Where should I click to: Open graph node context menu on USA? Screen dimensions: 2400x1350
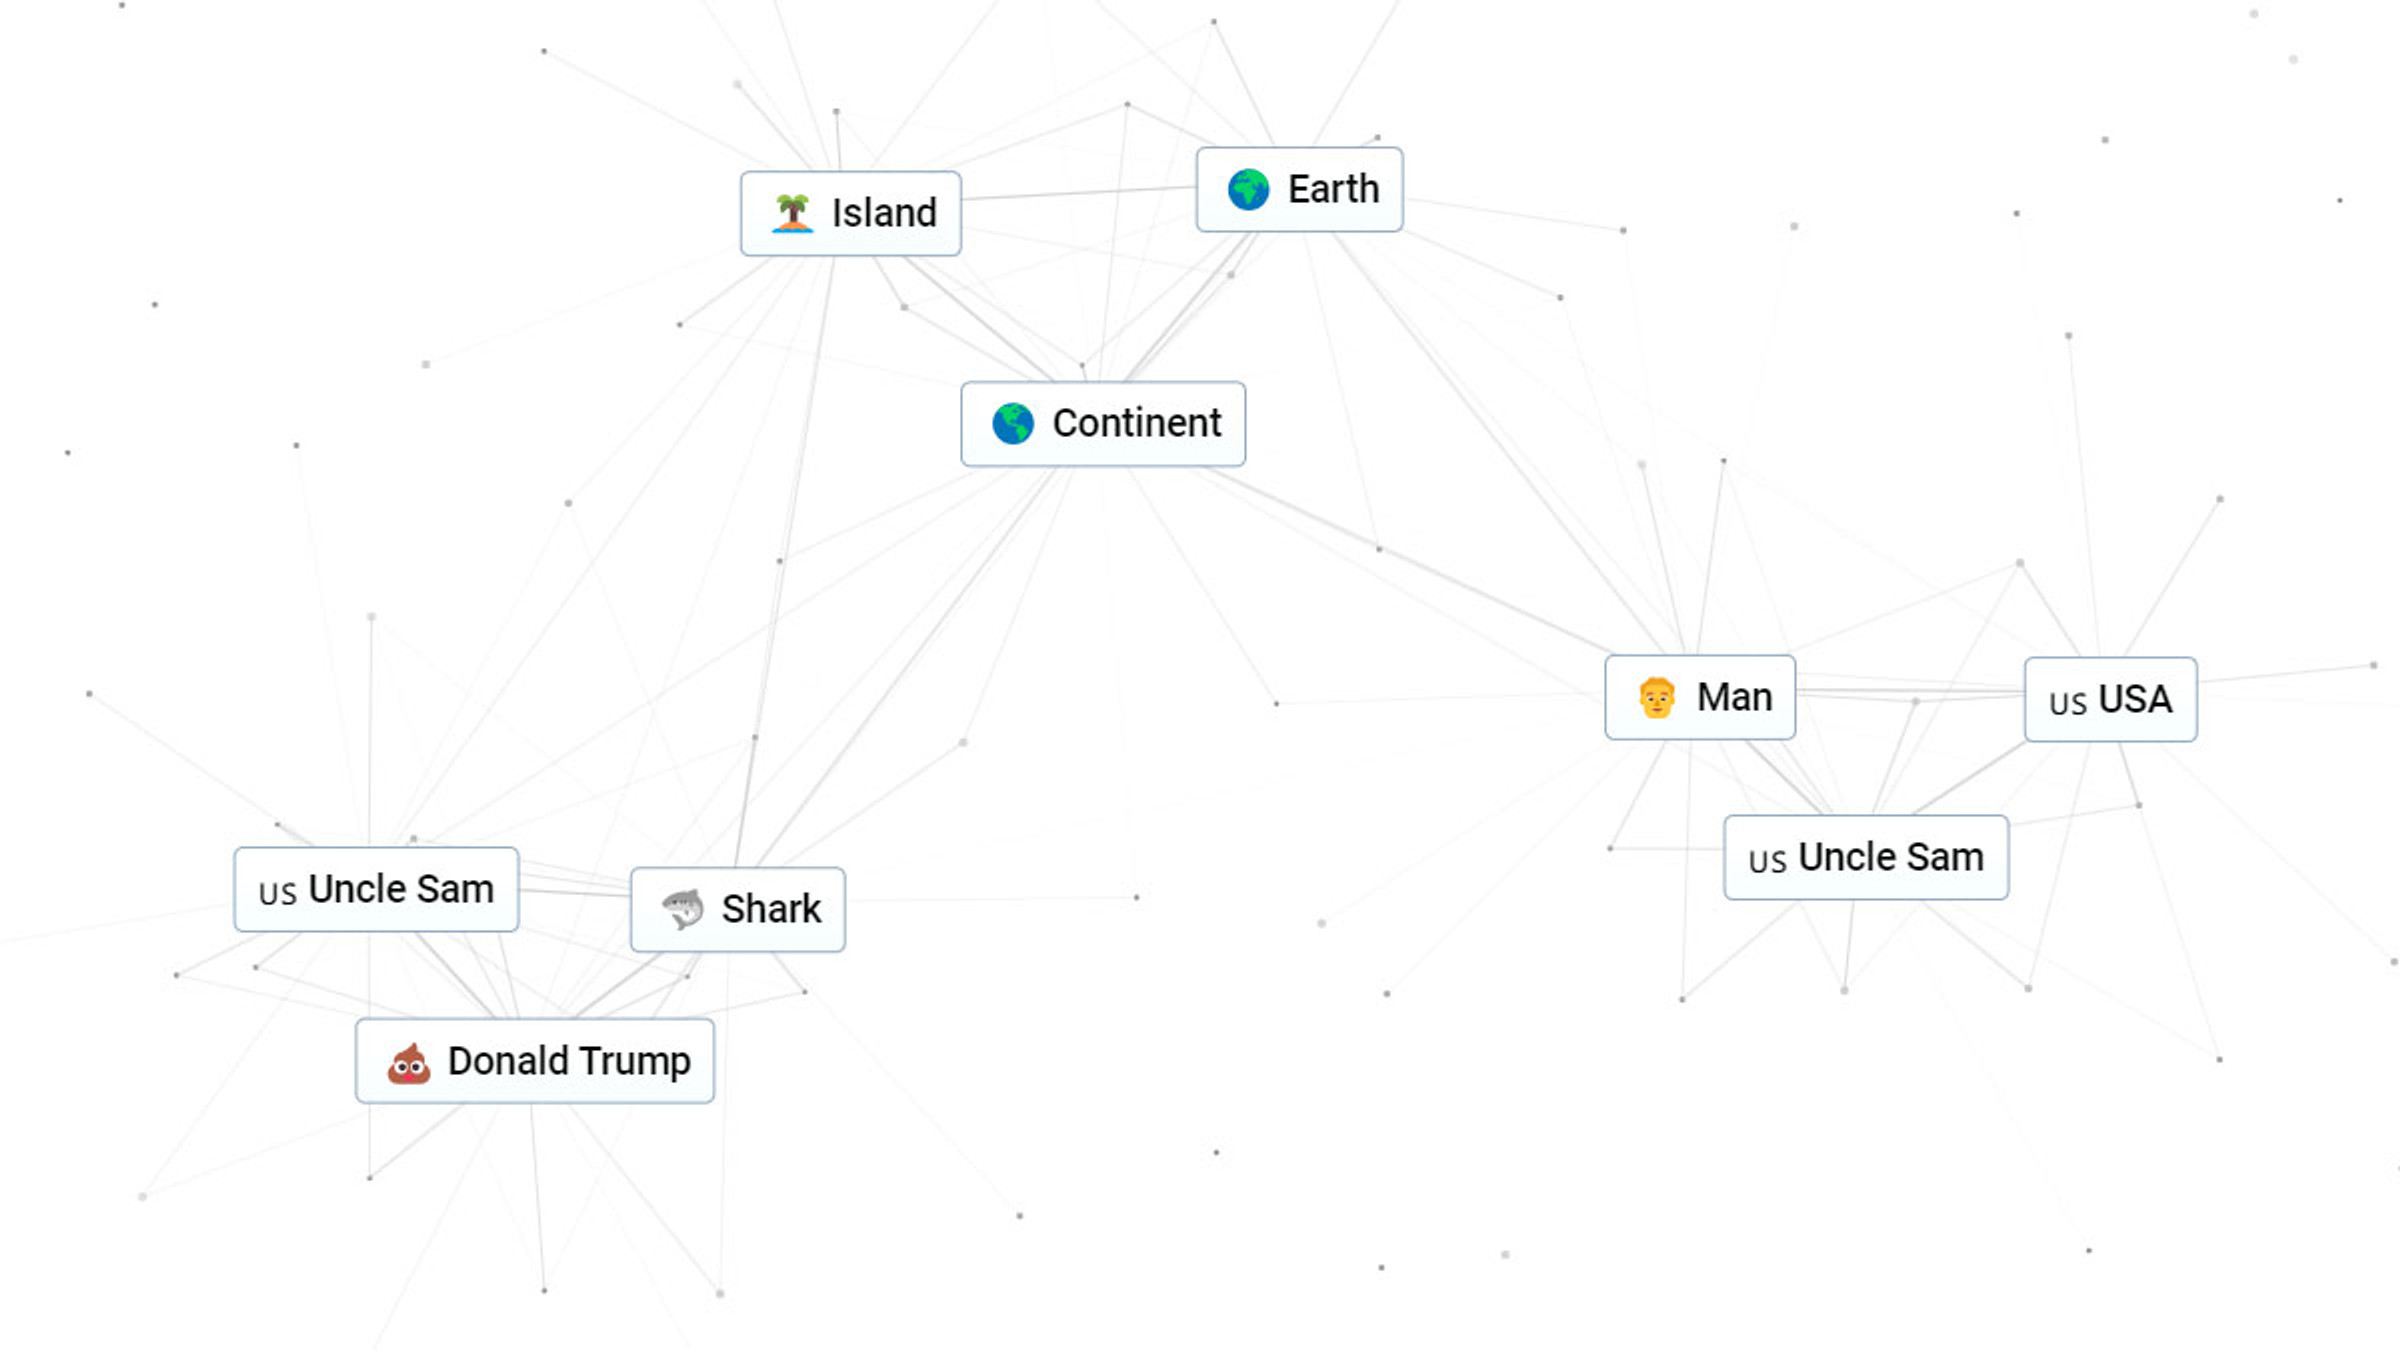pos(2110,697)
